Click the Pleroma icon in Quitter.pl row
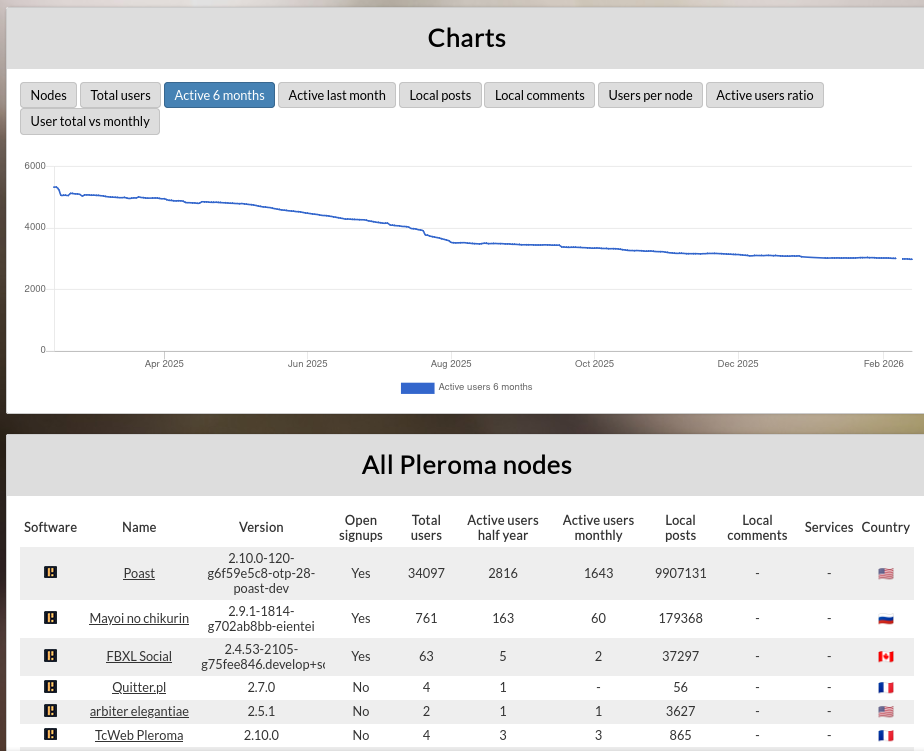 pyautogui.click(x=50, y=687)
